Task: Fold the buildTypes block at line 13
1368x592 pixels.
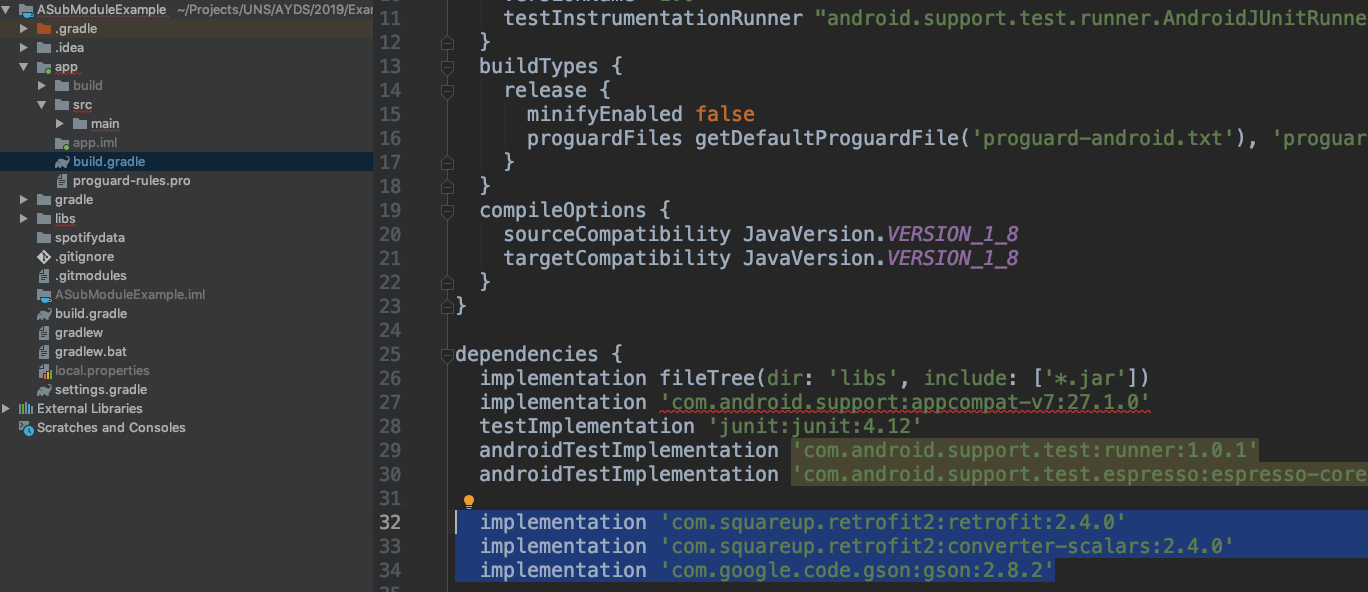Action: point(447,67)
